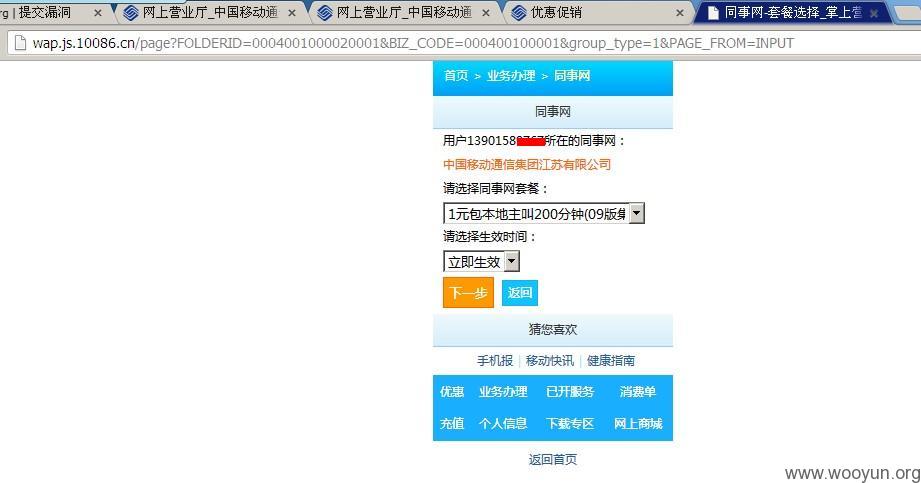Select 业务办理 in the bottom menu
The image size is (921, 483).
(x=503, y=391)
